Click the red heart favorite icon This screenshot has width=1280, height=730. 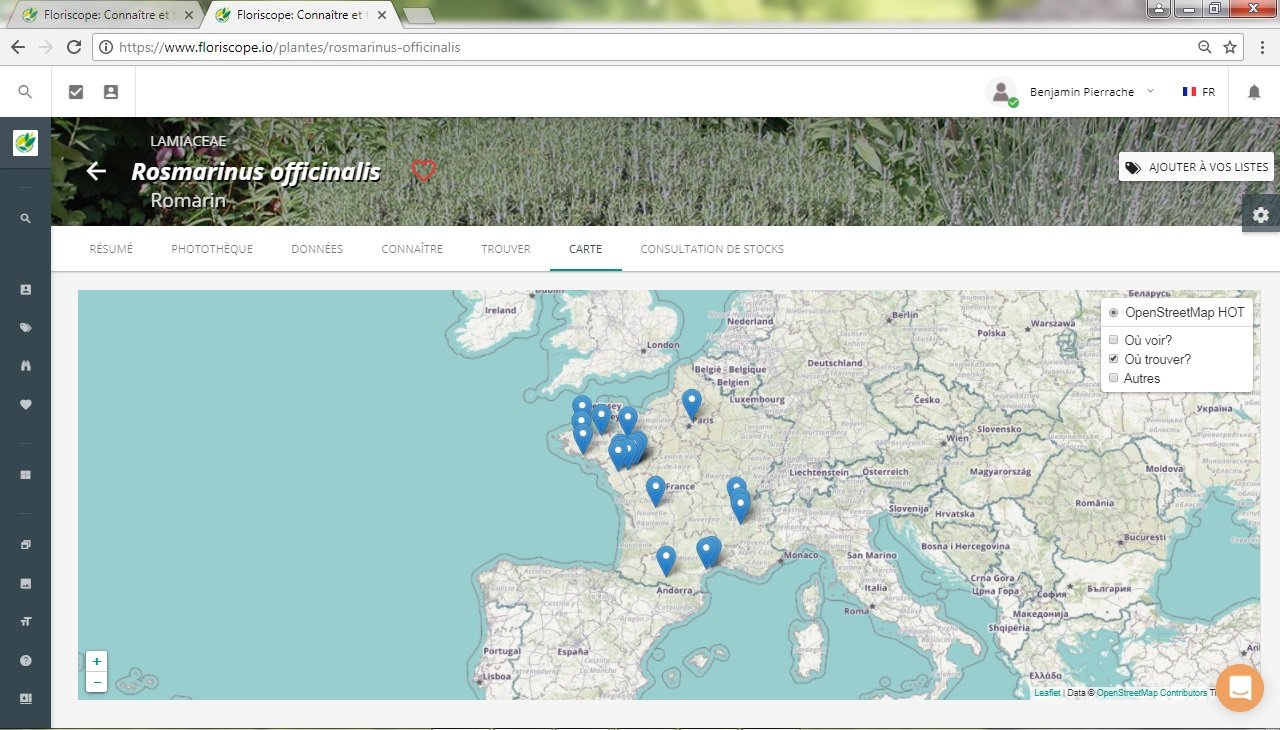(x=424, y=171)
